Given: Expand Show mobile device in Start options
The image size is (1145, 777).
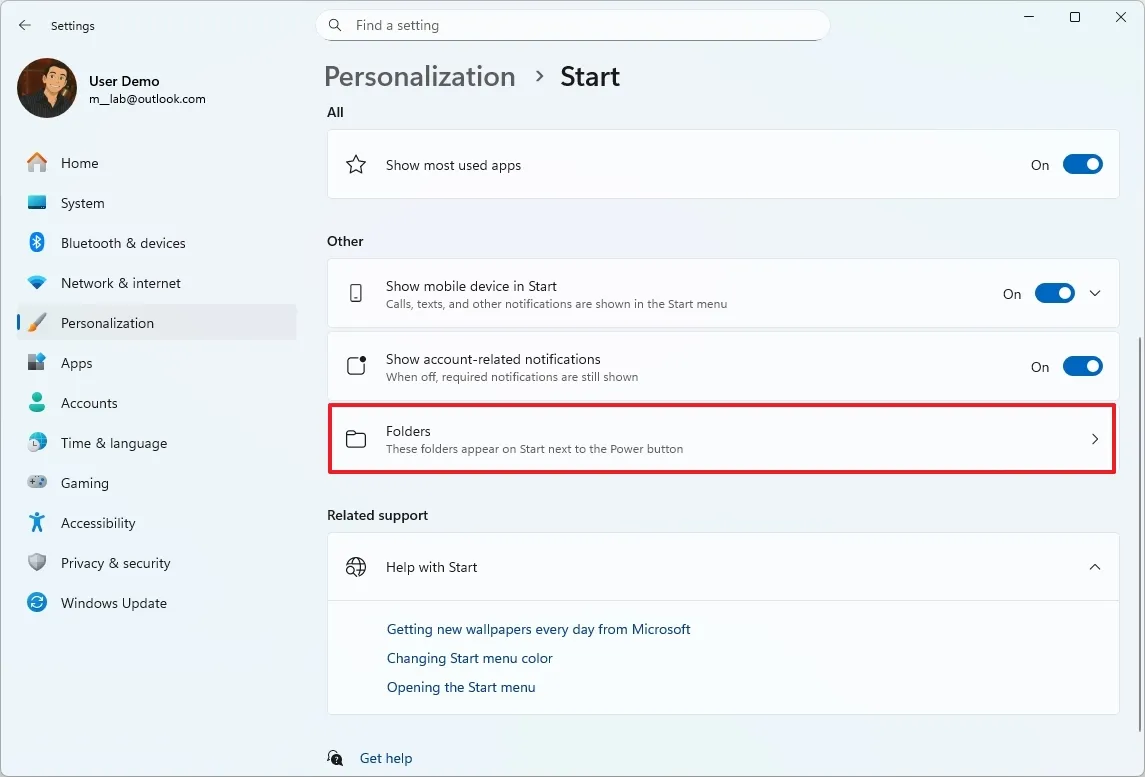Looking at the screenshot, I should pos(1095,293).
